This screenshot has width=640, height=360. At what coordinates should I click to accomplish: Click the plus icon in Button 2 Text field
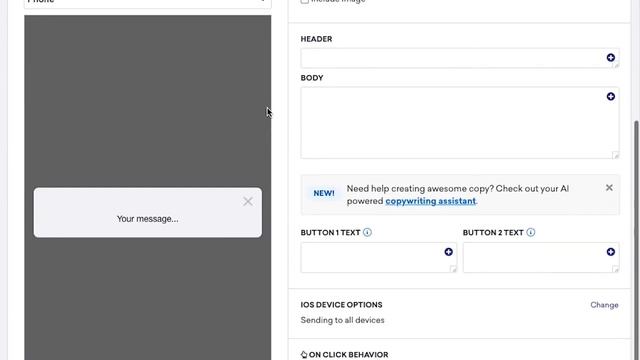coord(611,252)
